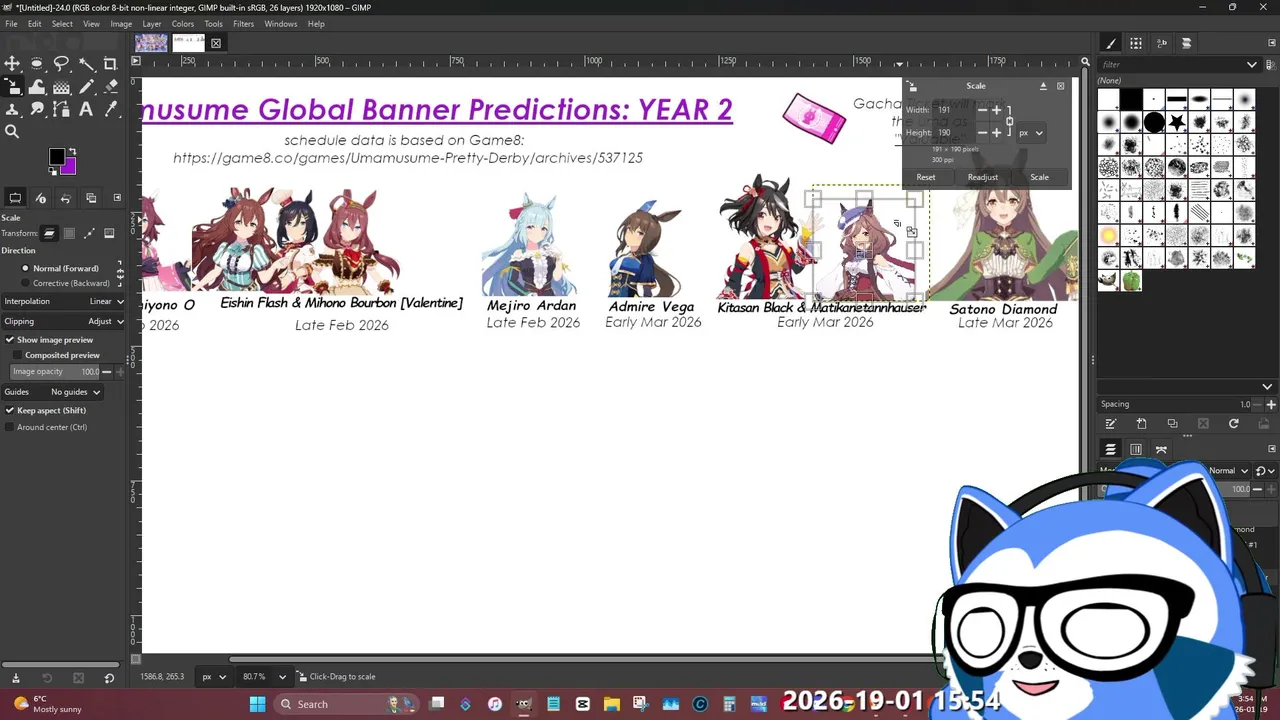Image resolution: width=1280 pixels, height=720 pixels.
Task: Select the Text tool
Action: pyautogui.click(x=86, y=110)
